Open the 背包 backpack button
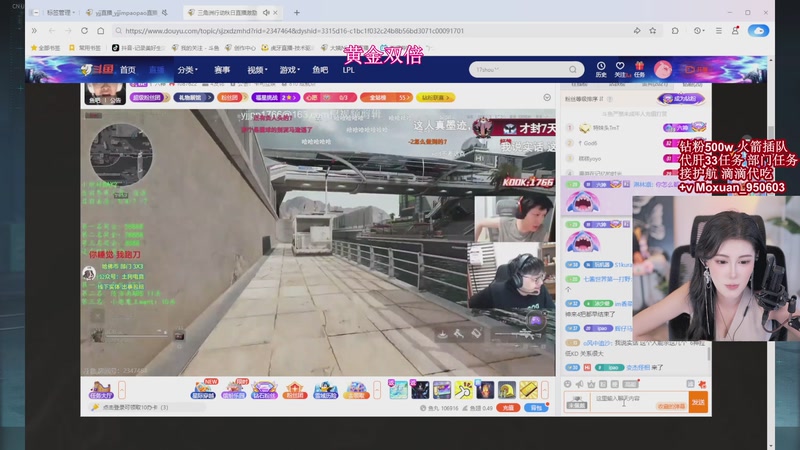Screen dimensions: 800x450 click(536, 408)
